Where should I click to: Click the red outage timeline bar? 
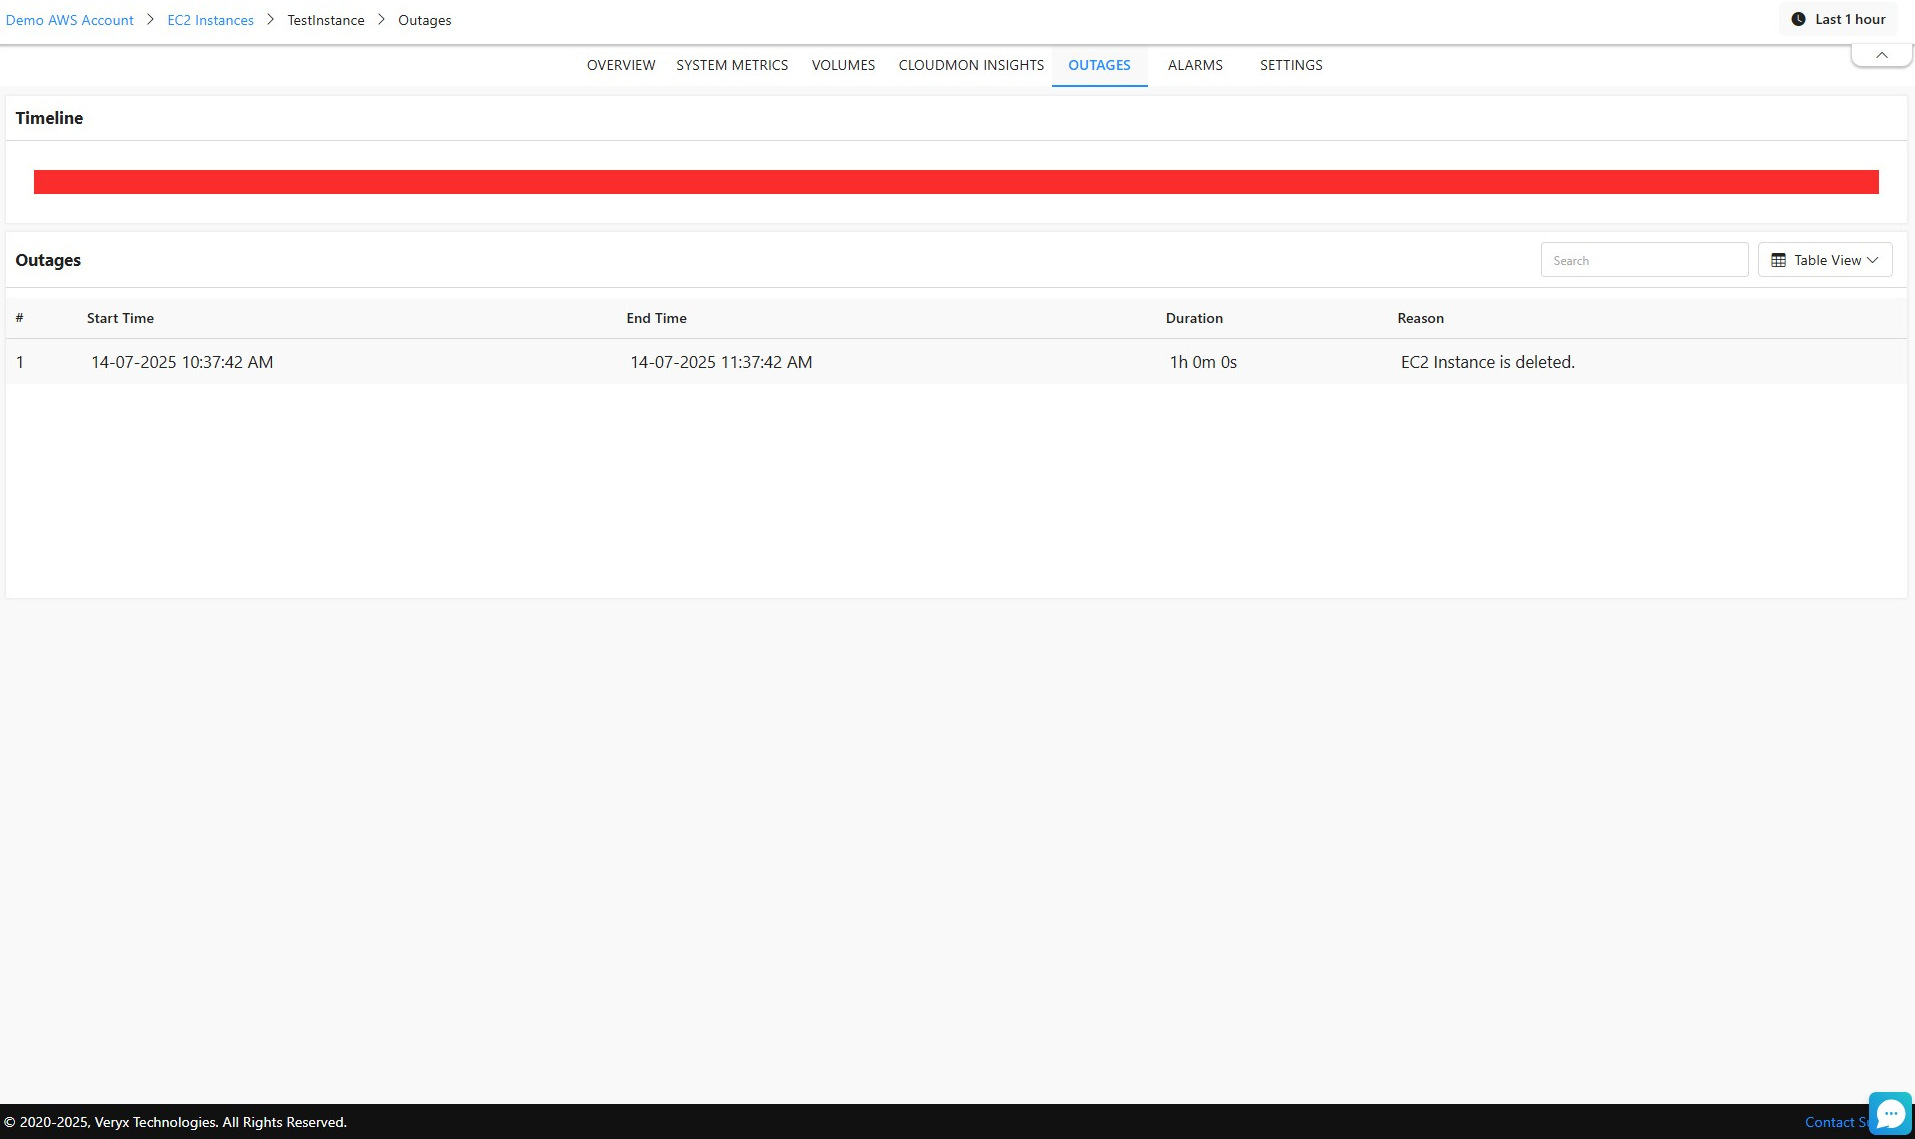point(955,182)
